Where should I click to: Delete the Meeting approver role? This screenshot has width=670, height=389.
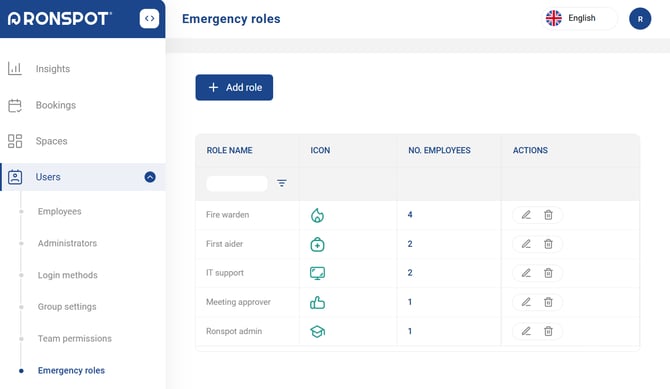tap(548, 302)
